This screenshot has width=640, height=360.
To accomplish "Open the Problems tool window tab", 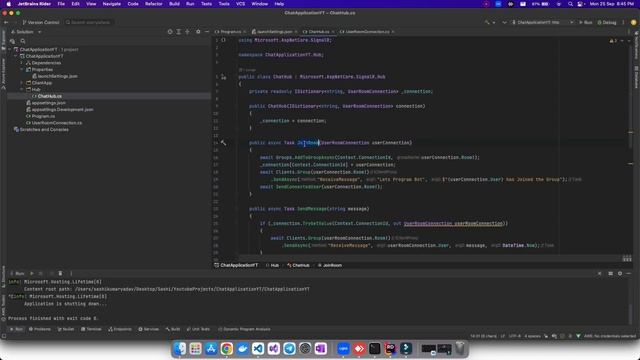I will pyautogui.click(x=40, y=329).
